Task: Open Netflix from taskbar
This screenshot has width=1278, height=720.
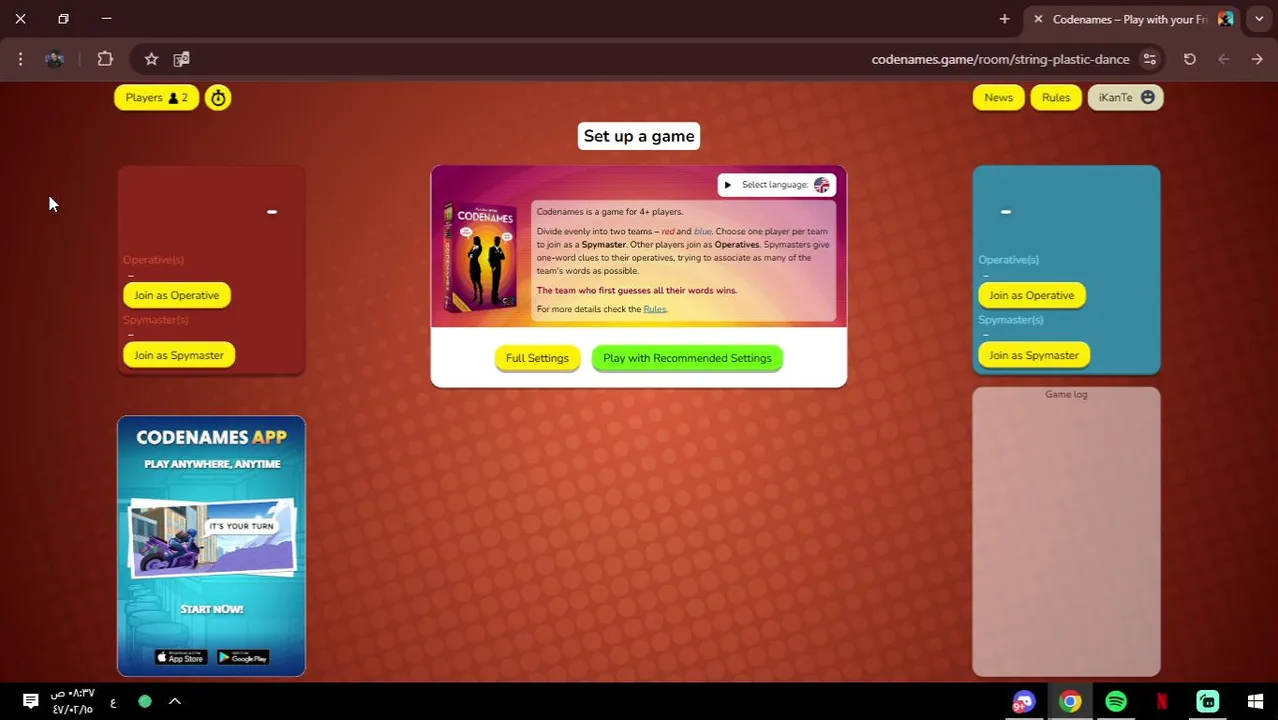Action: tap(1162, 702)
